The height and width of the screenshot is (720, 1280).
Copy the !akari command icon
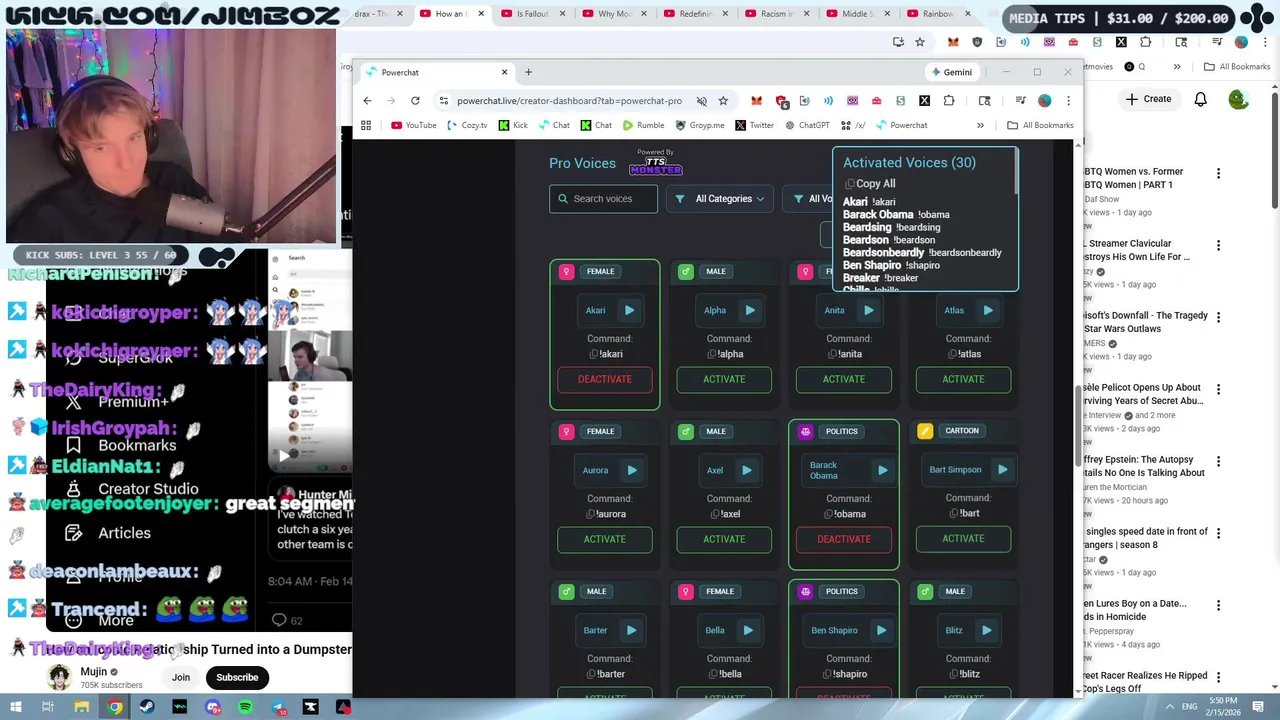(x=593, y=354)
